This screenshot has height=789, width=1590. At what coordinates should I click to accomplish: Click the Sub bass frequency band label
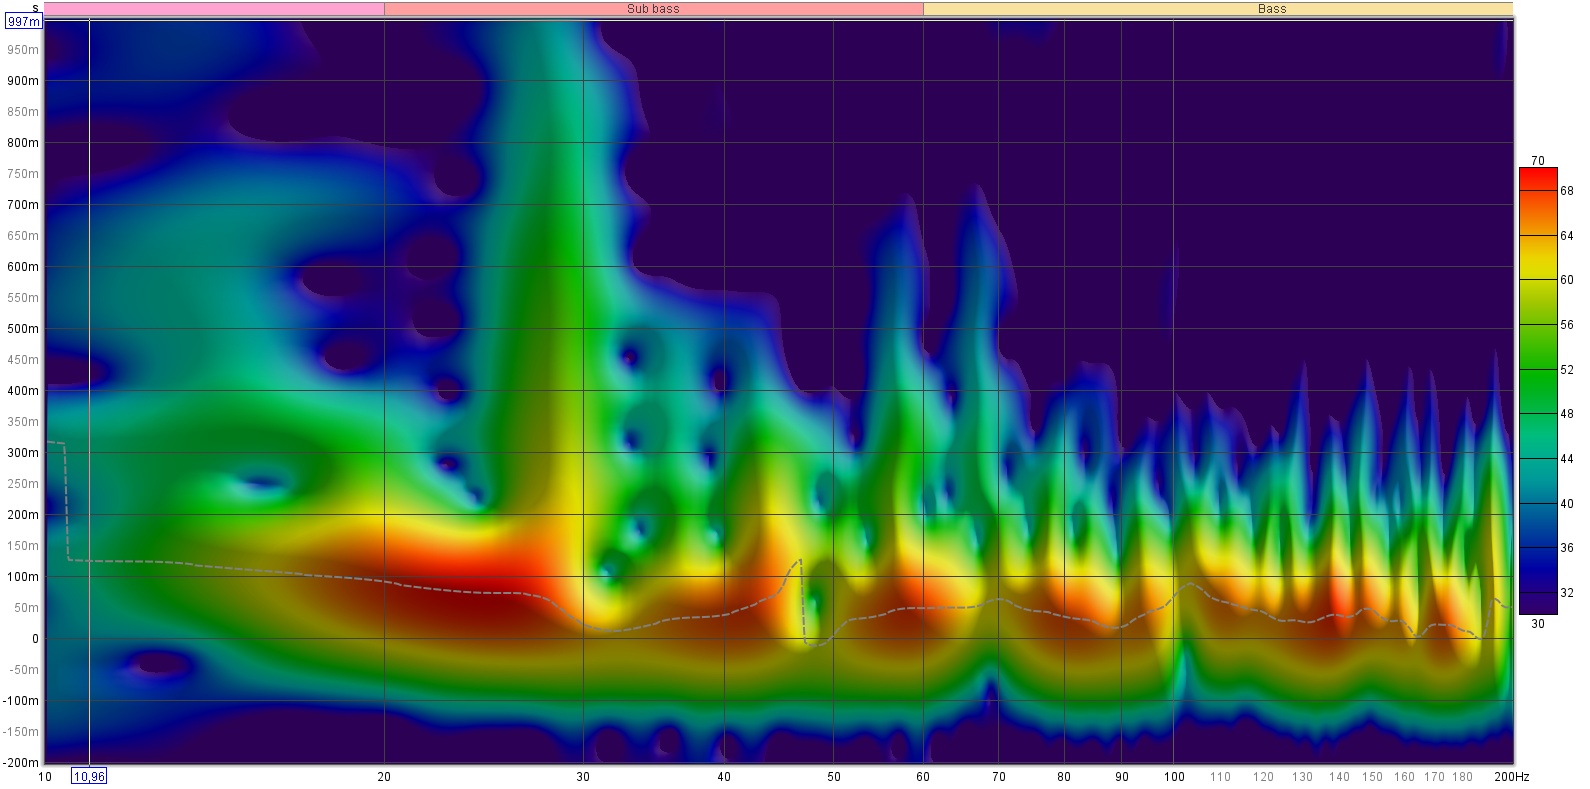[653, 9]
